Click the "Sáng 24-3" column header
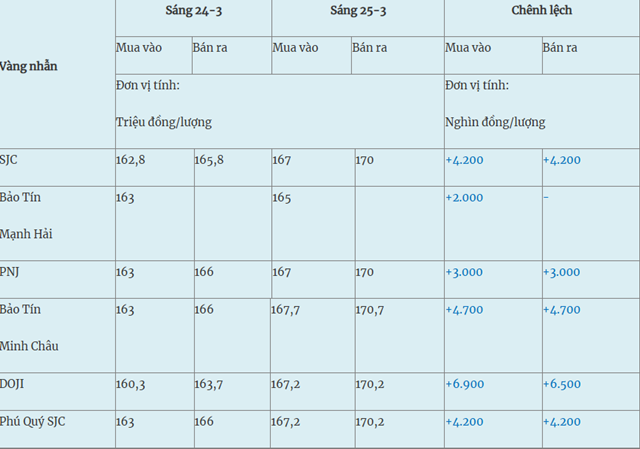The image size is (640, 449). [x=193, y=10]
